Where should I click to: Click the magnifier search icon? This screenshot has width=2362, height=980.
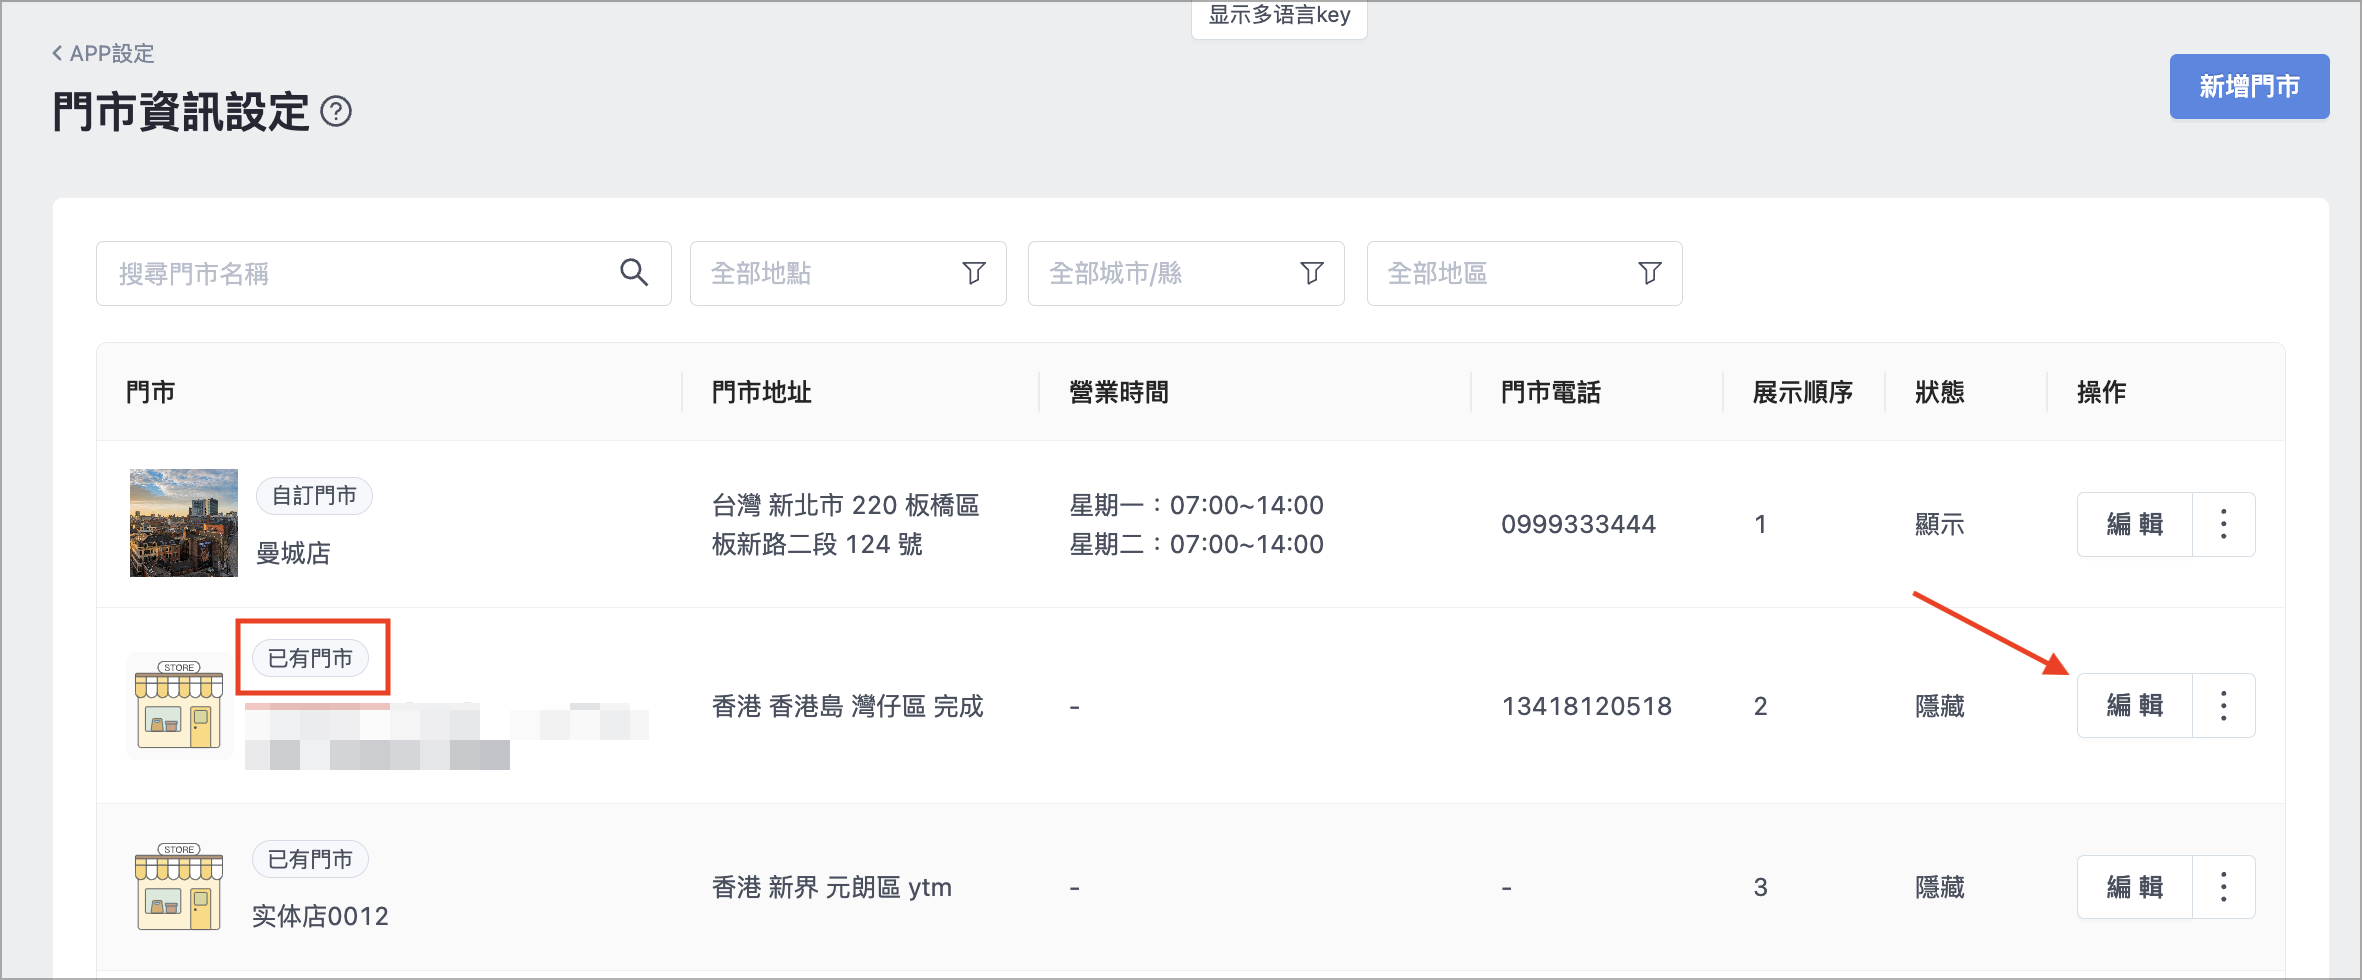pos(634,272)
